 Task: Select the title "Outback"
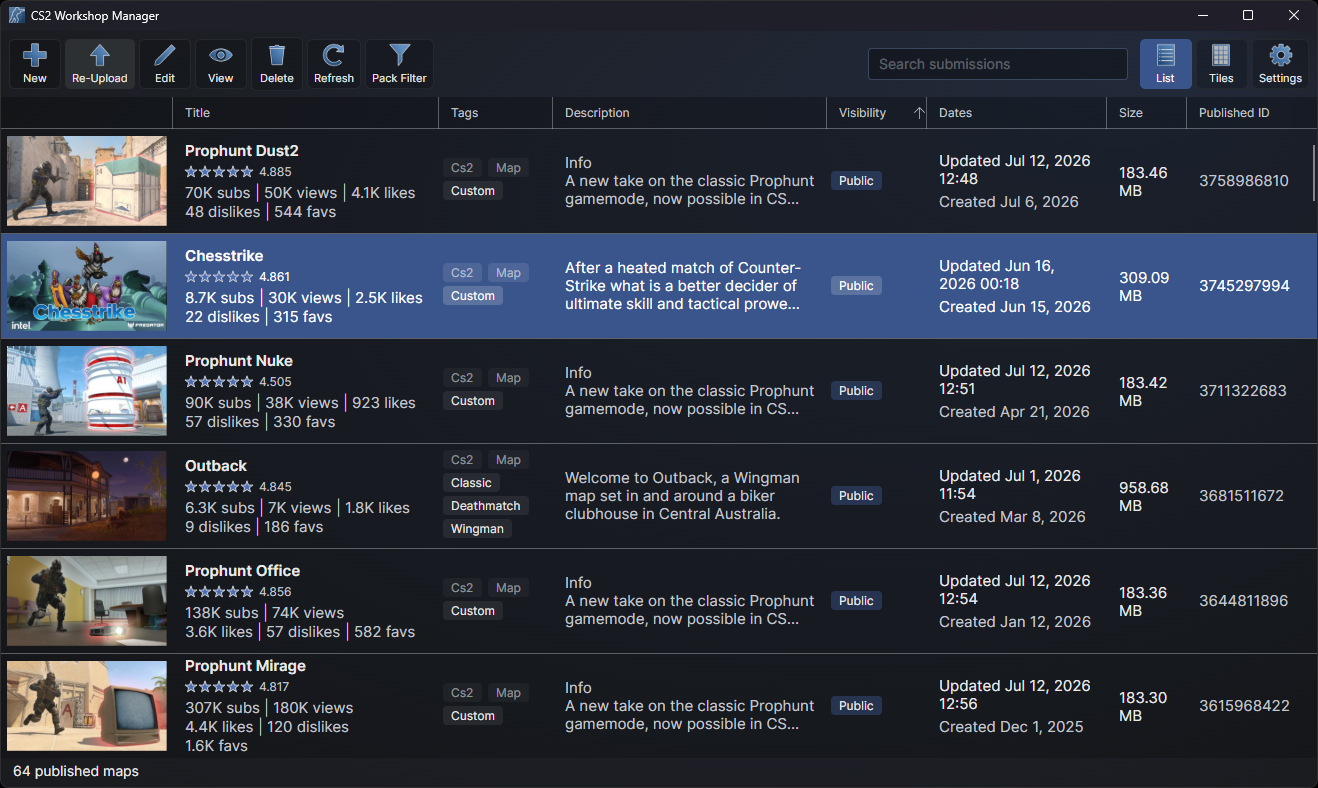point(216,466)
